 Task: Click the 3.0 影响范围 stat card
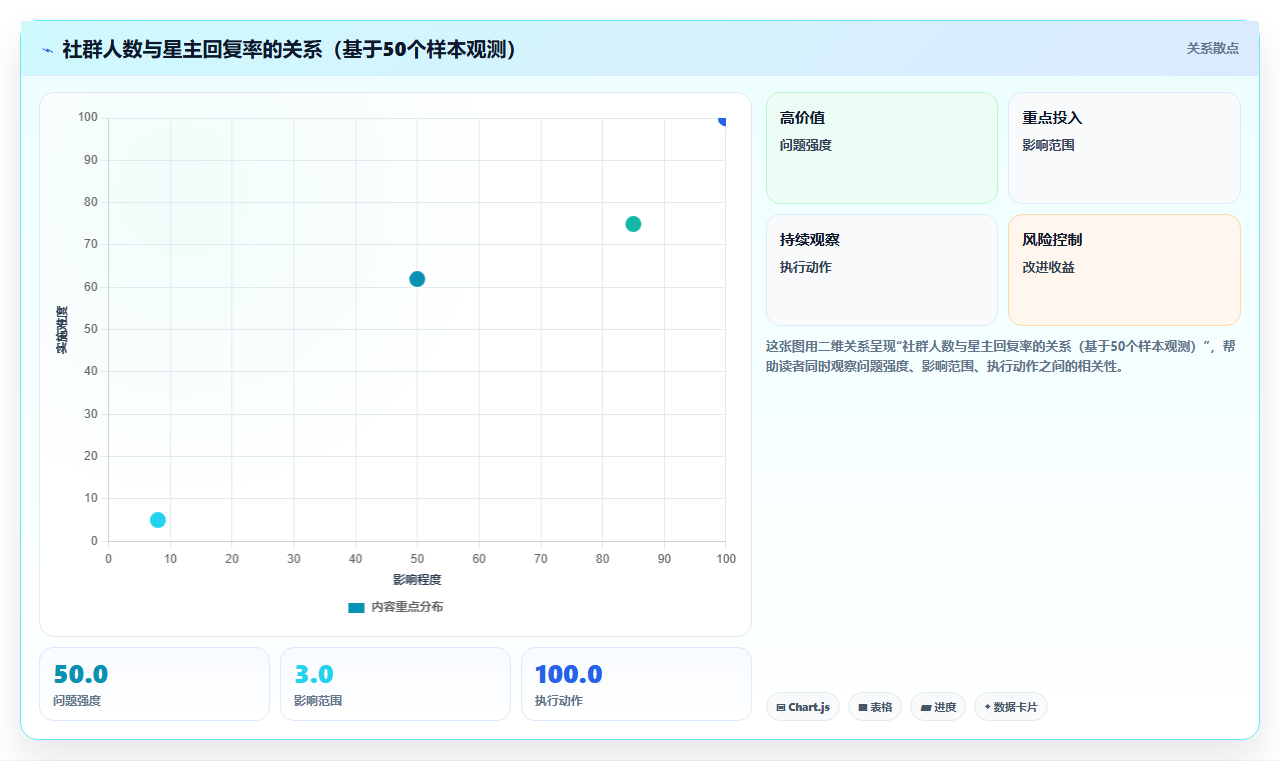[395, 684]
